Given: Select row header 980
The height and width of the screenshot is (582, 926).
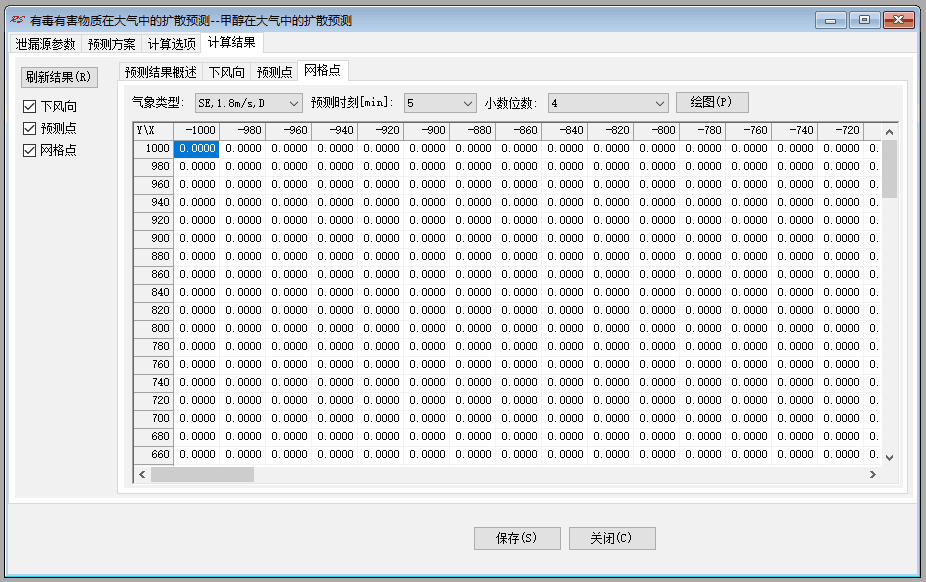Looking at the screenshot, I should pyautogui.click(x=154, y=166).
